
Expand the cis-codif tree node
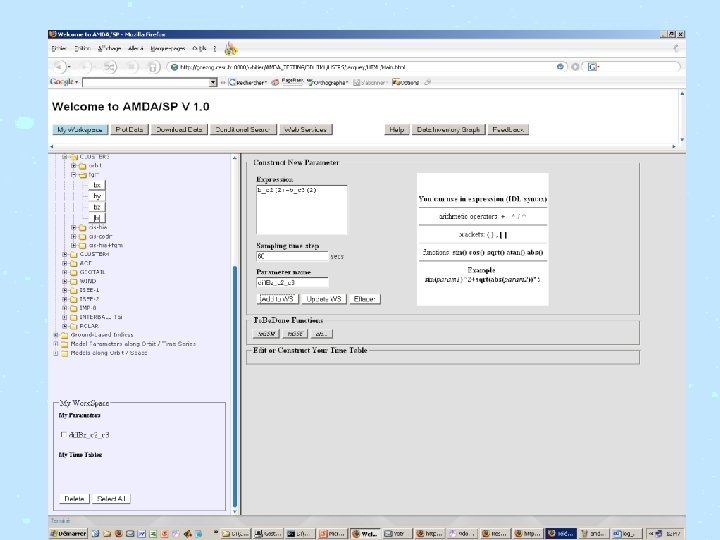click(73, 236)
